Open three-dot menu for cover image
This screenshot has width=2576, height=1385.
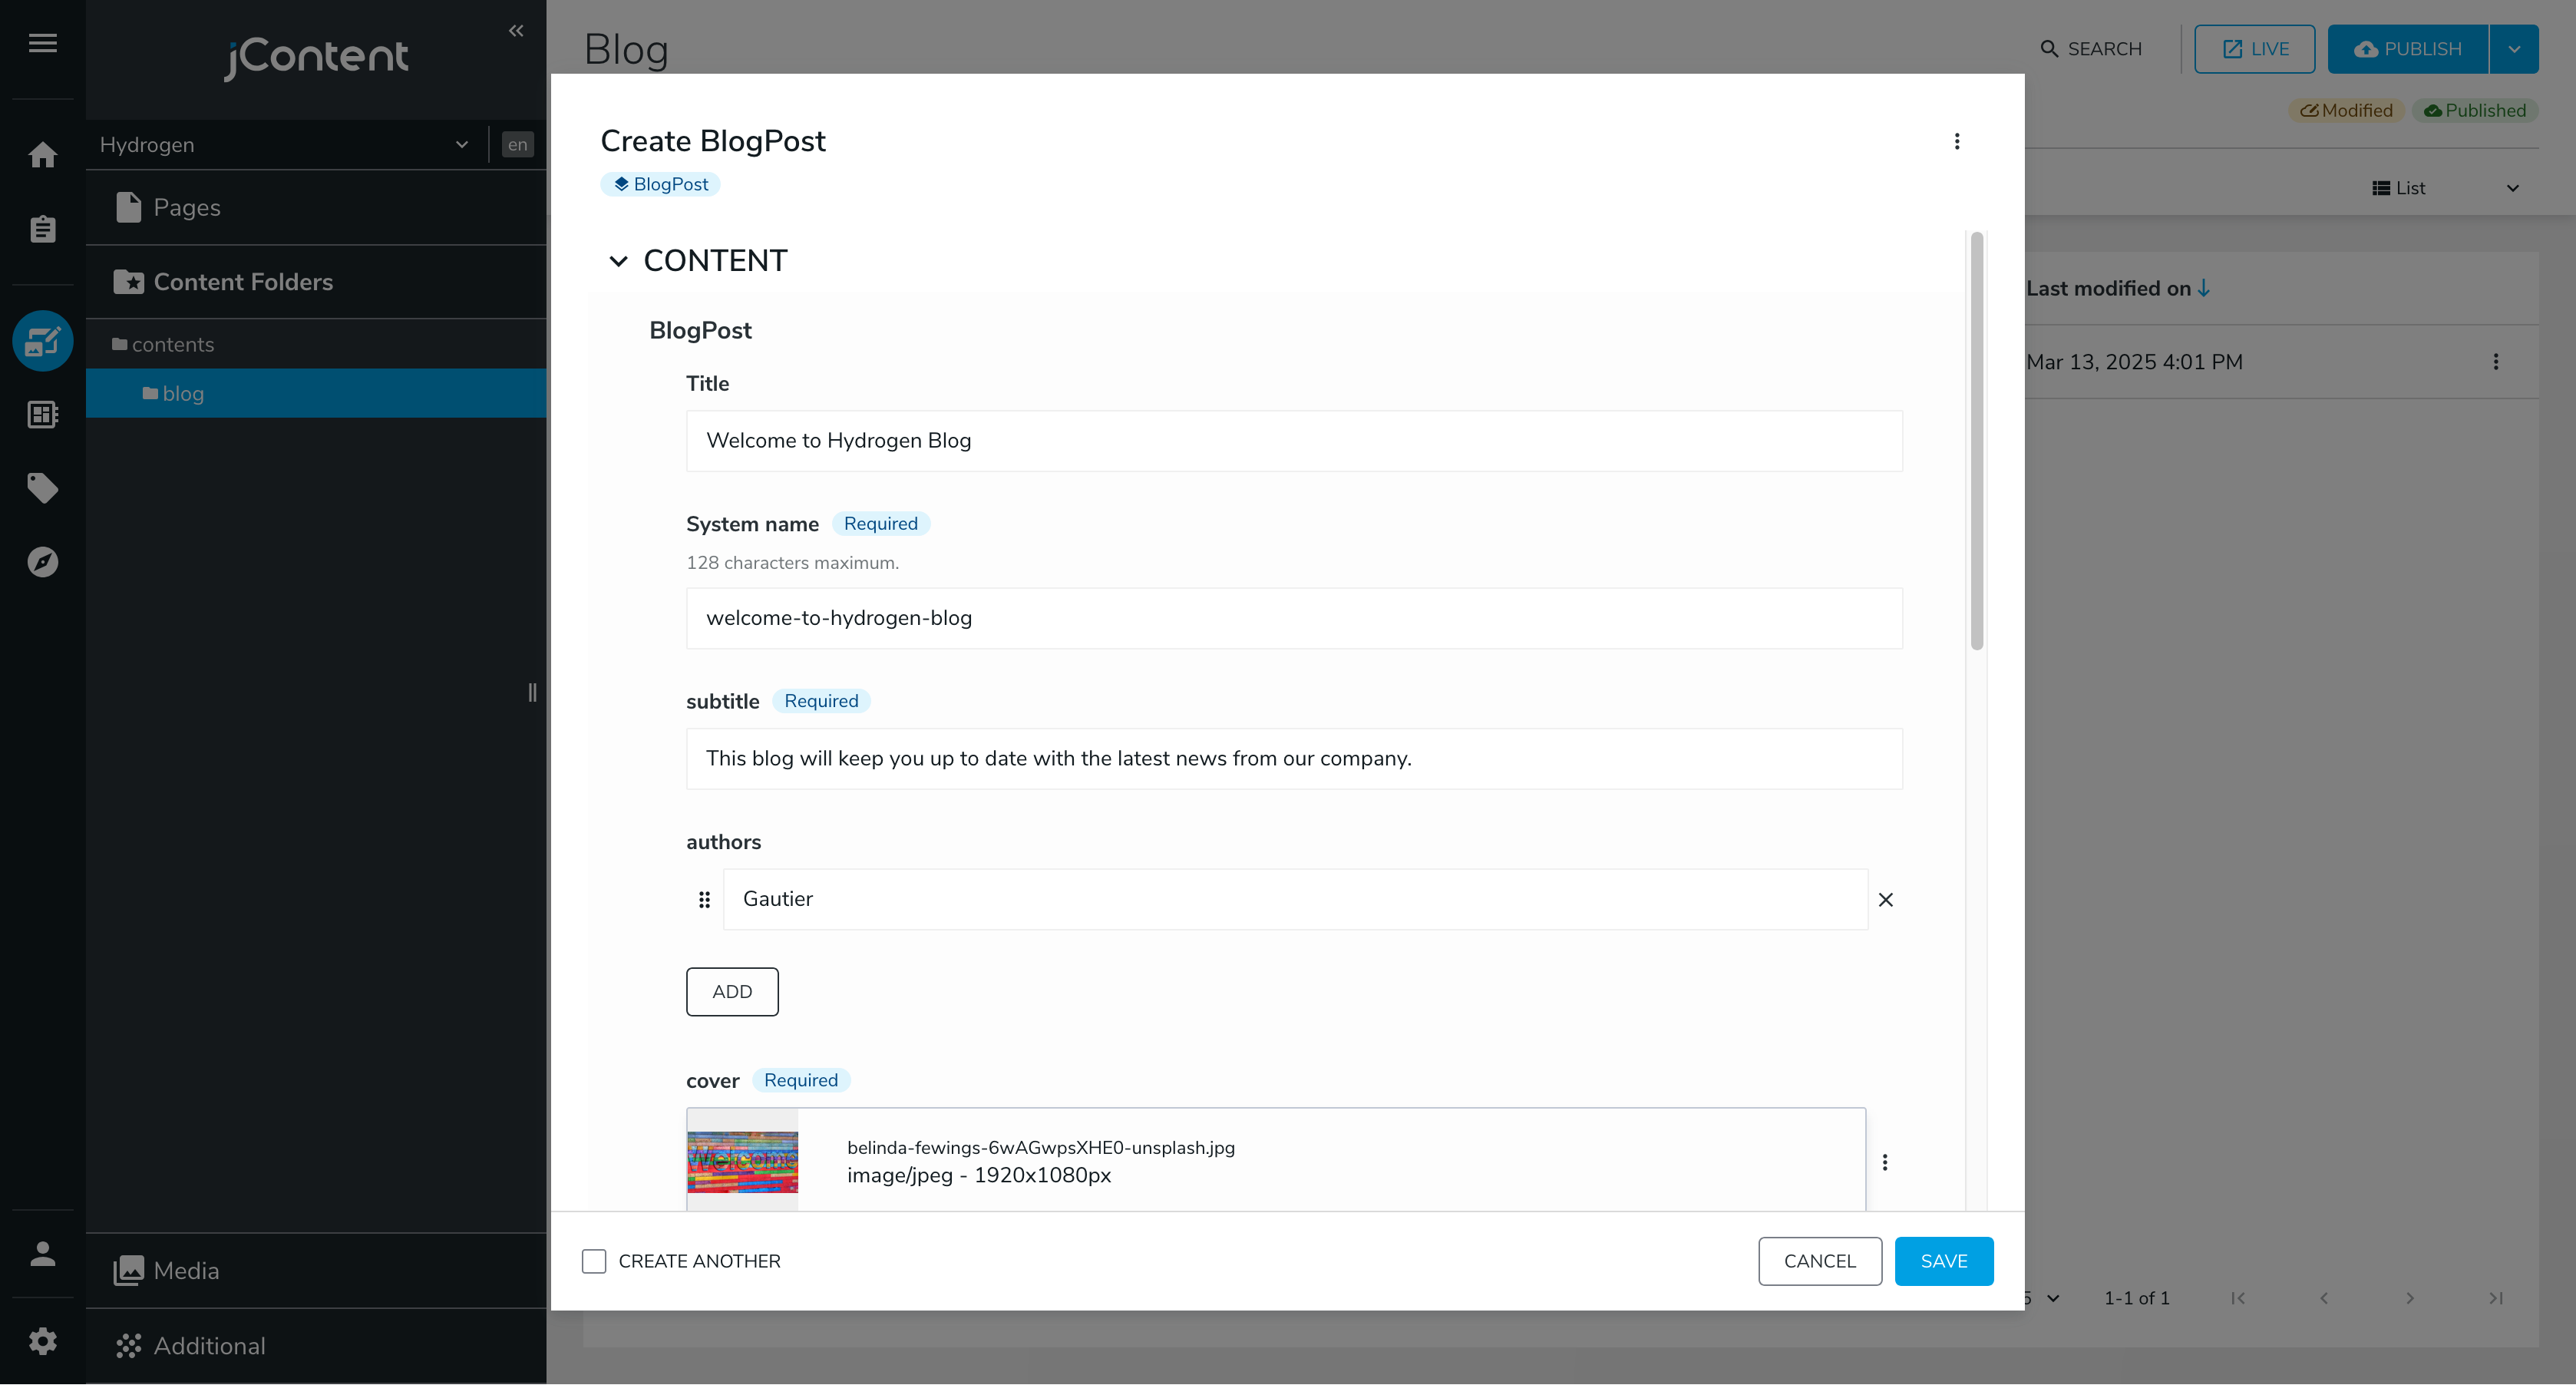[1884, 1162]
